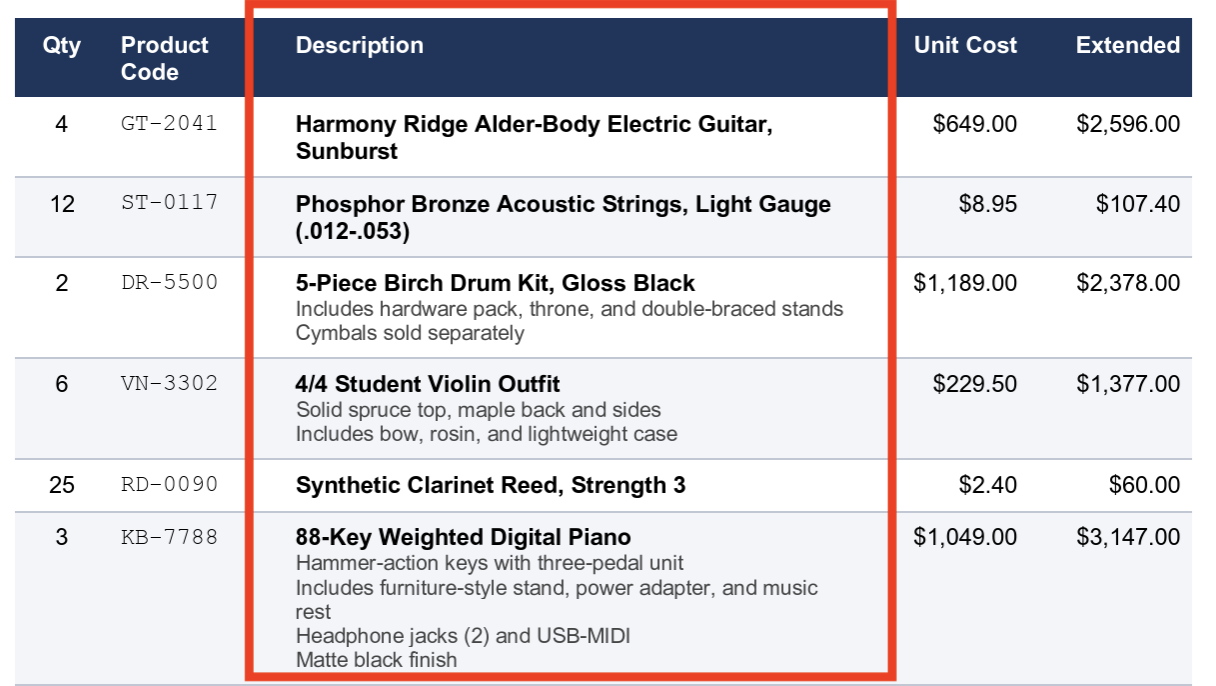Select the $3,147.00 extended amount
1216x686 pixels.
click(1128, 537)
